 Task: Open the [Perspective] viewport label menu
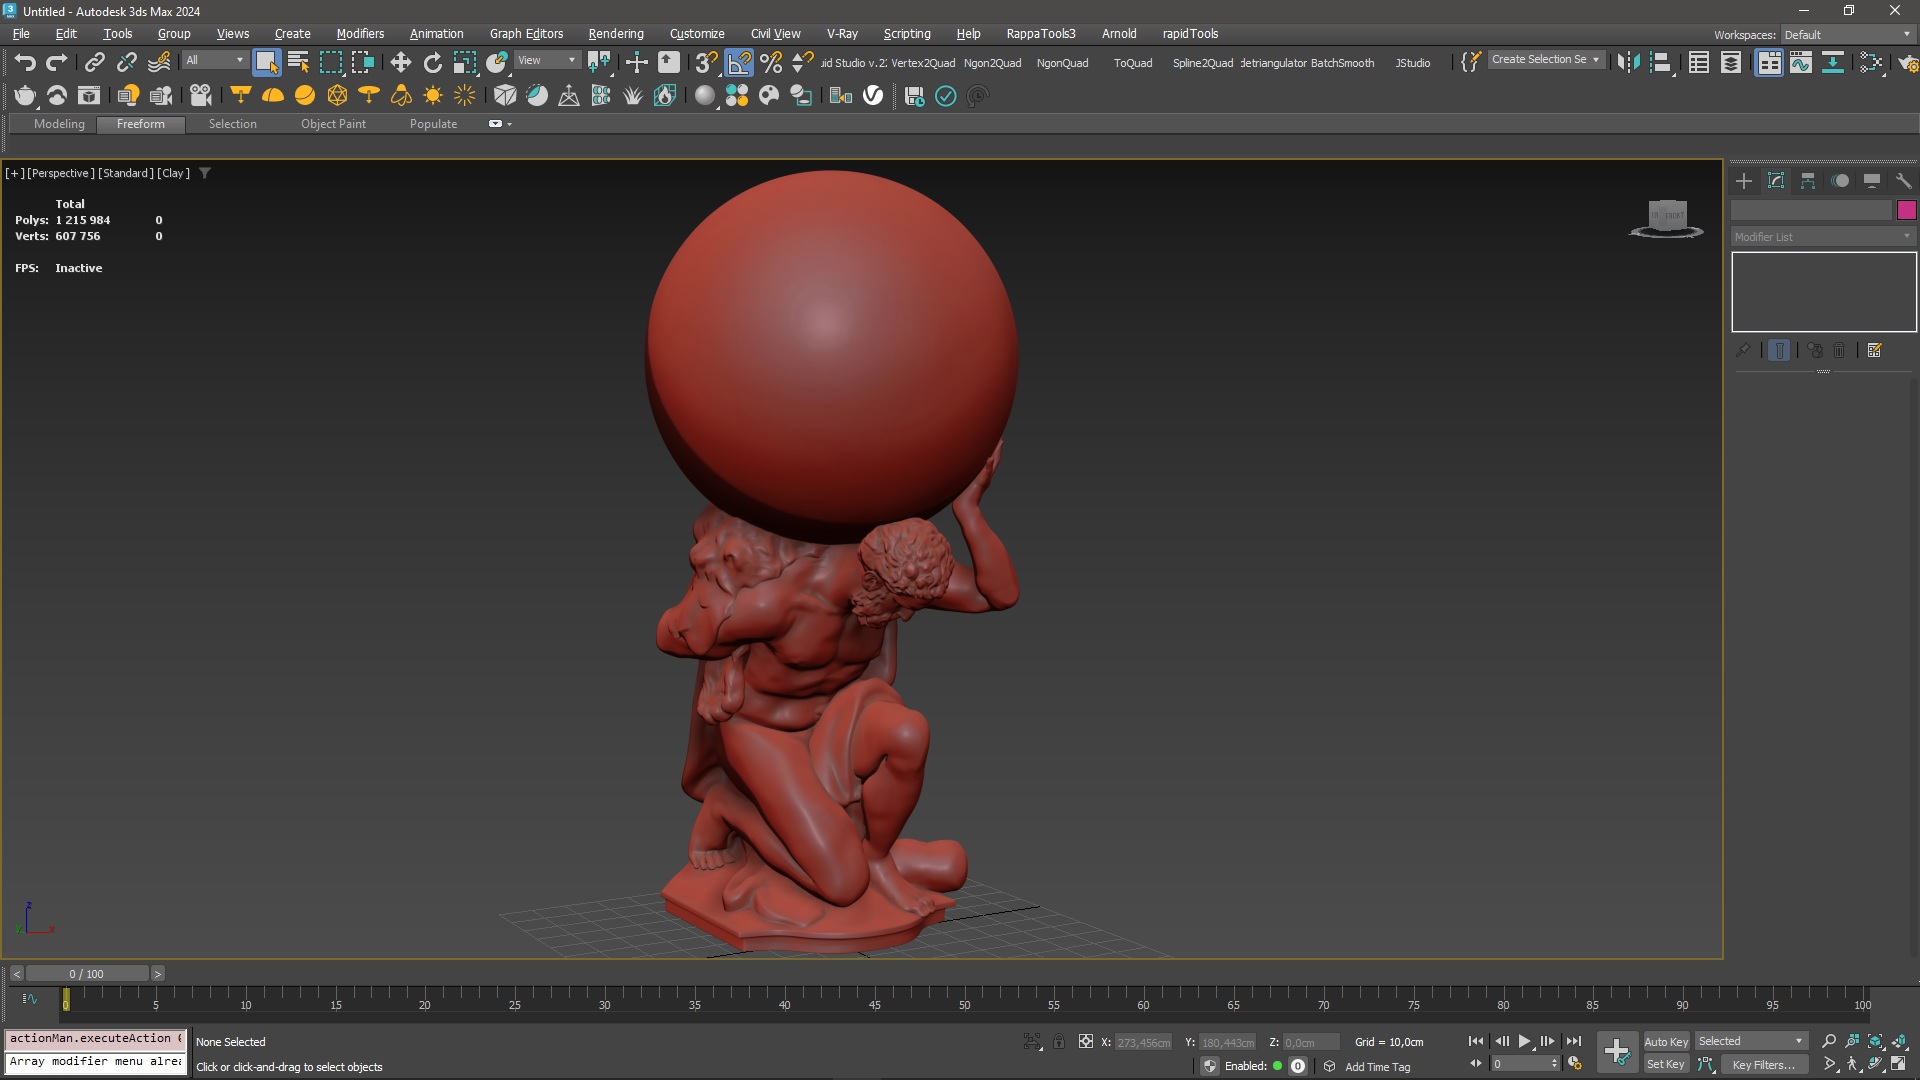[61, 173]
